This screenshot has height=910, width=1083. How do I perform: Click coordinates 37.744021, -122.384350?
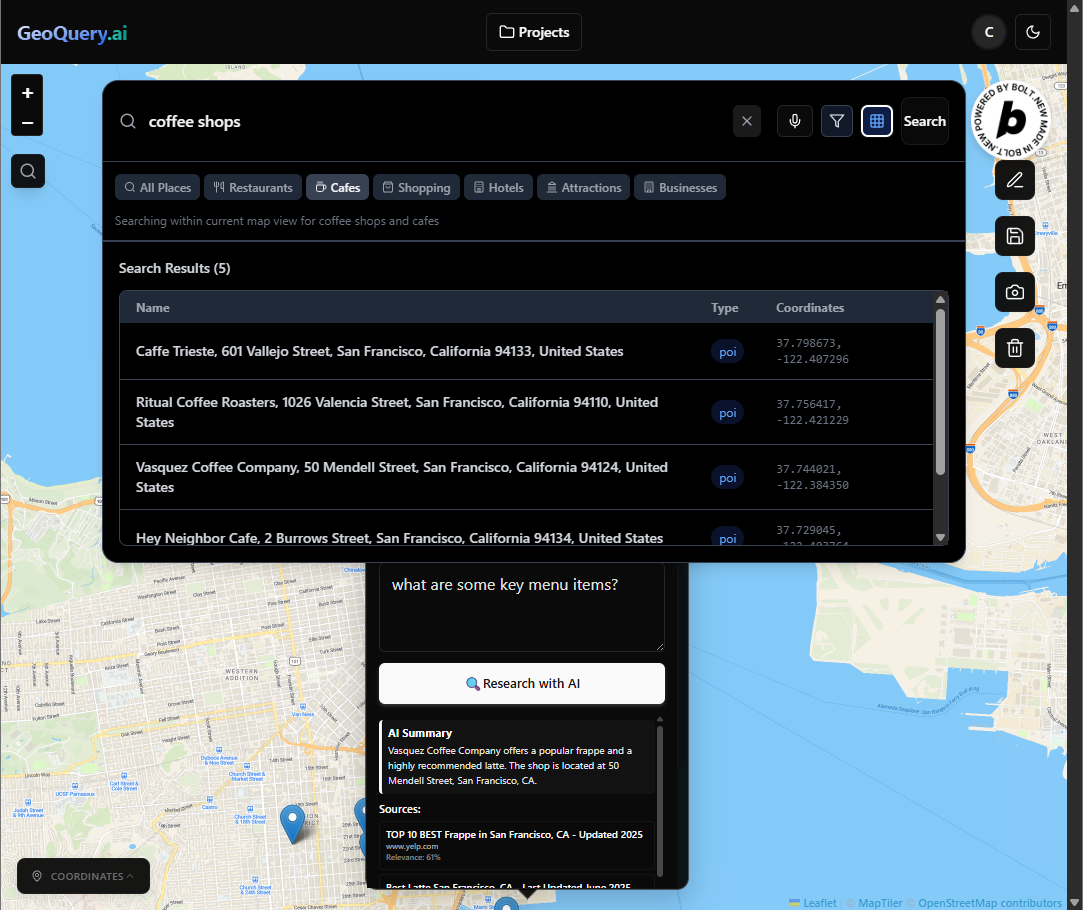pos(812,477)
